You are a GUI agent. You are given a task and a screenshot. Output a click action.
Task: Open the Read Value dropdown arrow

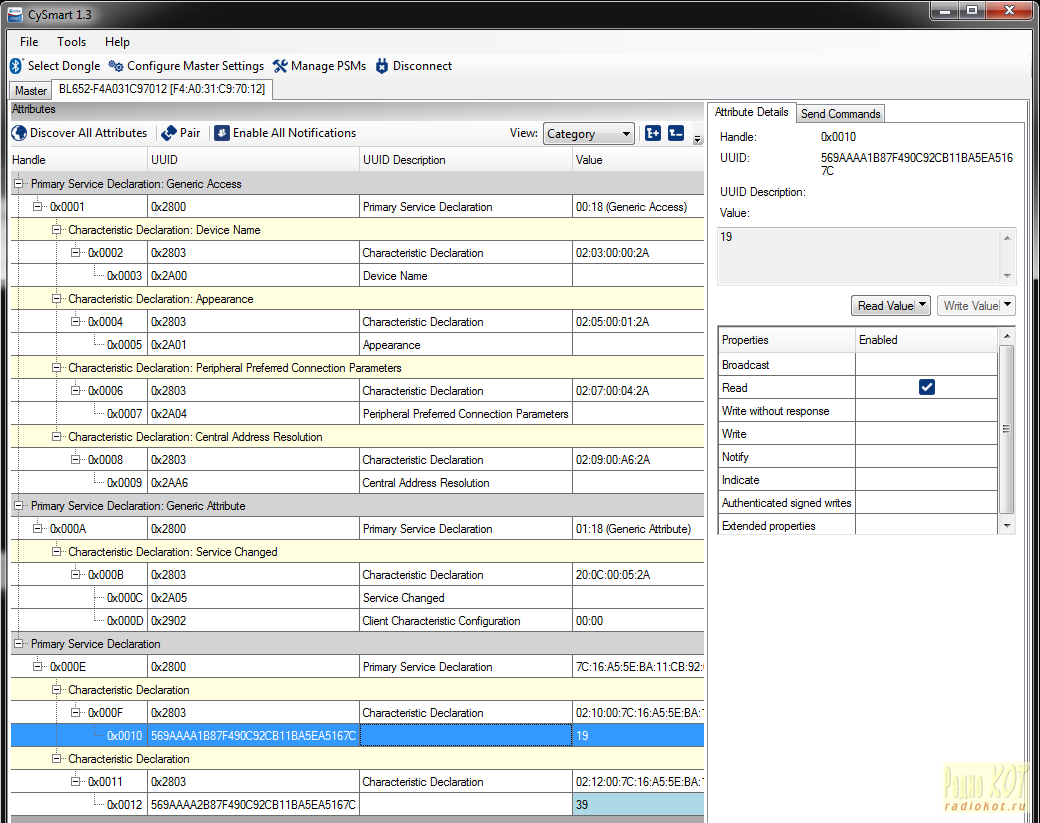[x=922, y=305]
